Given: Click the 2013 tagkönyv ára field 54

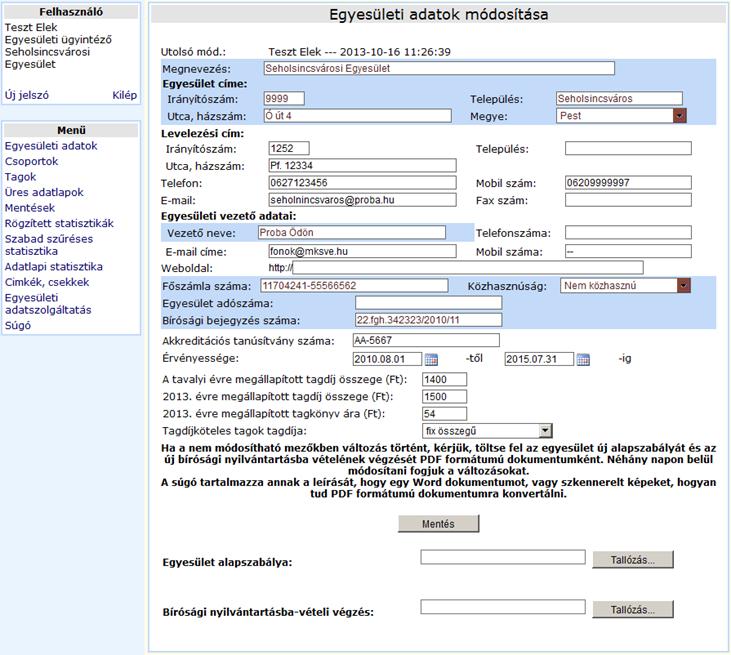Looking at the screenshot, I should click(x=444, y=414).
